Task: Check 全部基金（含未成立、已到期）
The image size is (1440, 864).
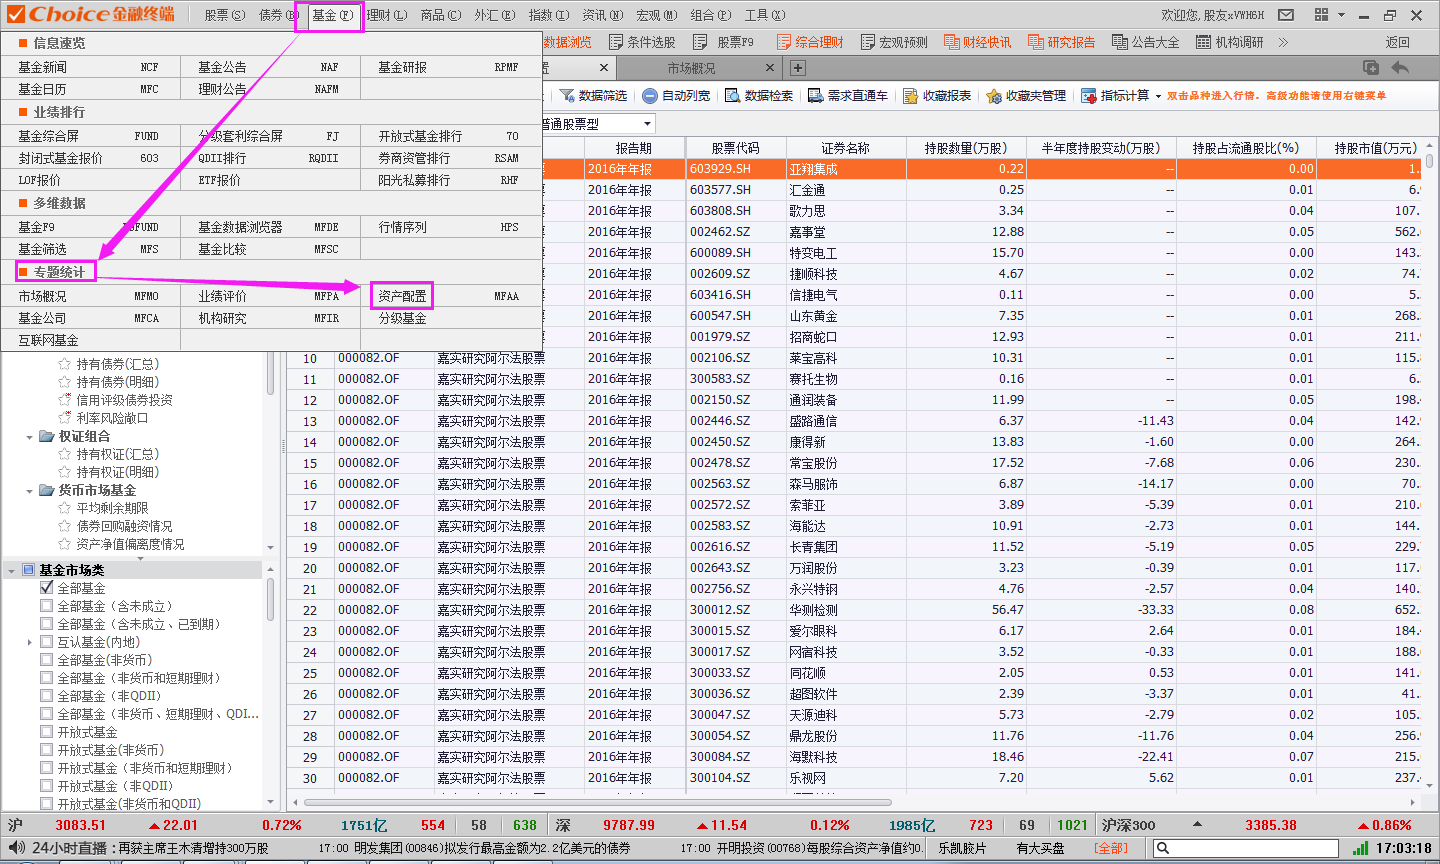Action: [x=47, y=624]
